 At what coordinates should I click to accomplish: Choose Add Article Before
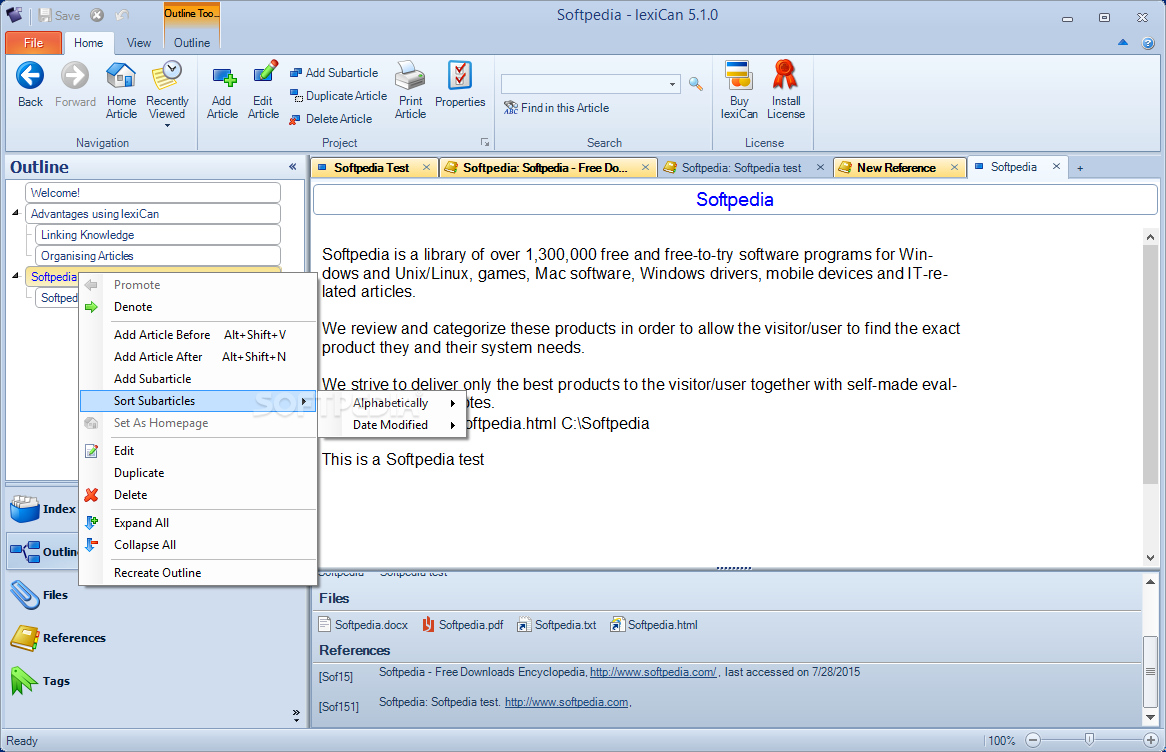(198, 335)
